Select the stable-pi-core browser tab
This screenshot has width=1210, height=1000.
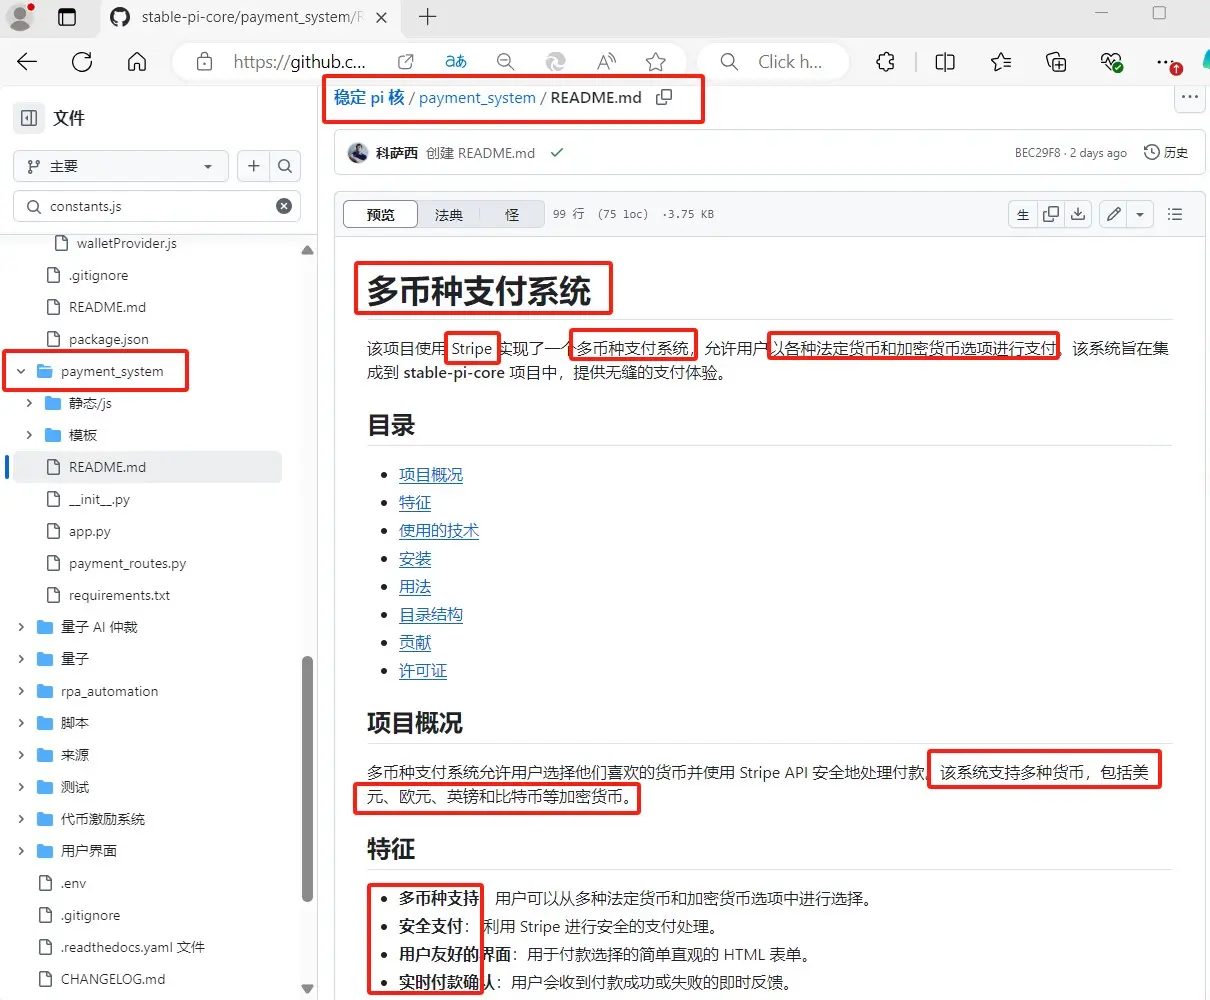point(250,17)
